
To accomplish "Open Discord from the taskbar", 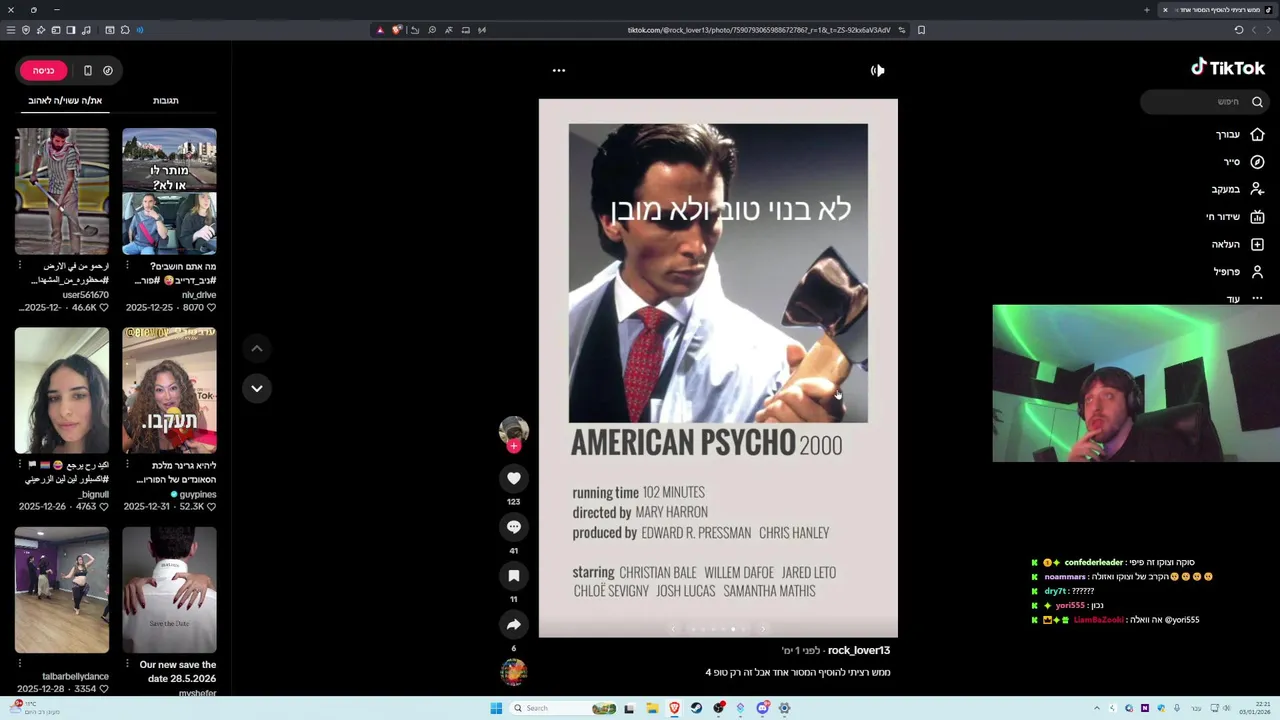I will click(762, 708).
